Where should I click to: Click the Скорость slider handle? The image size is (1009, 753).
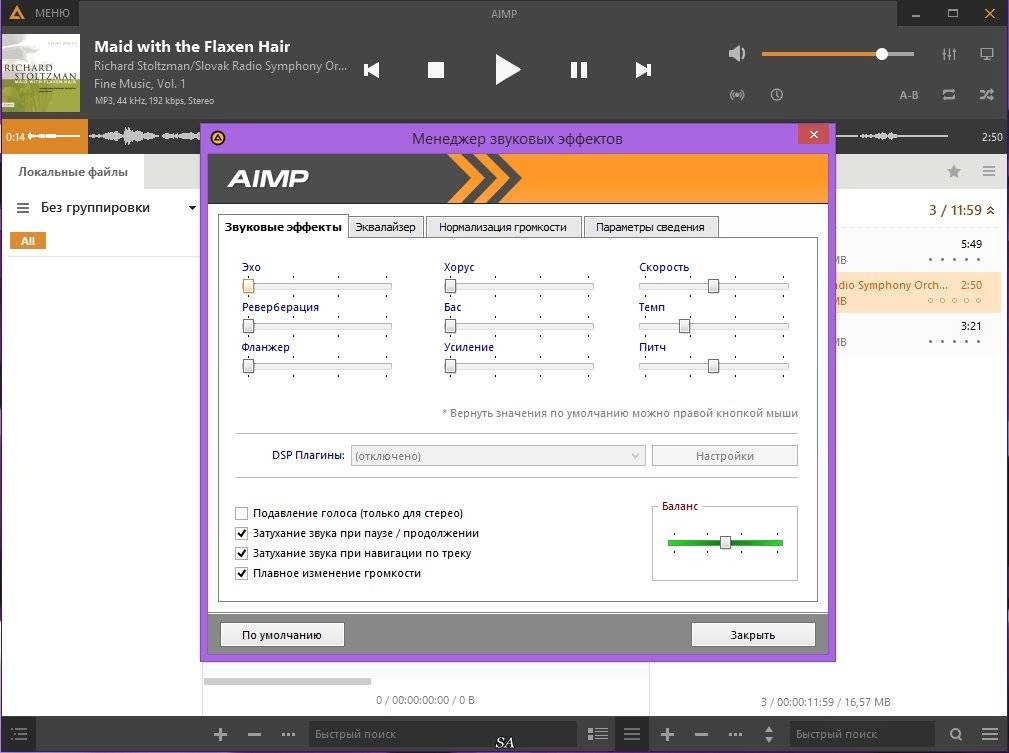coord(713,286)
